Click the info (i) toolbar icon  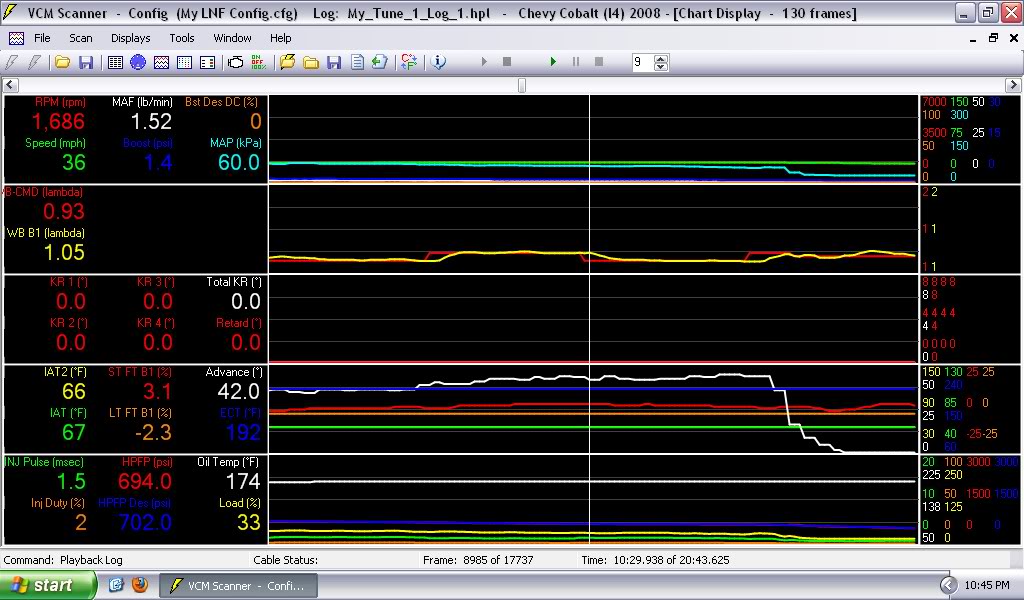click(437, 62)
